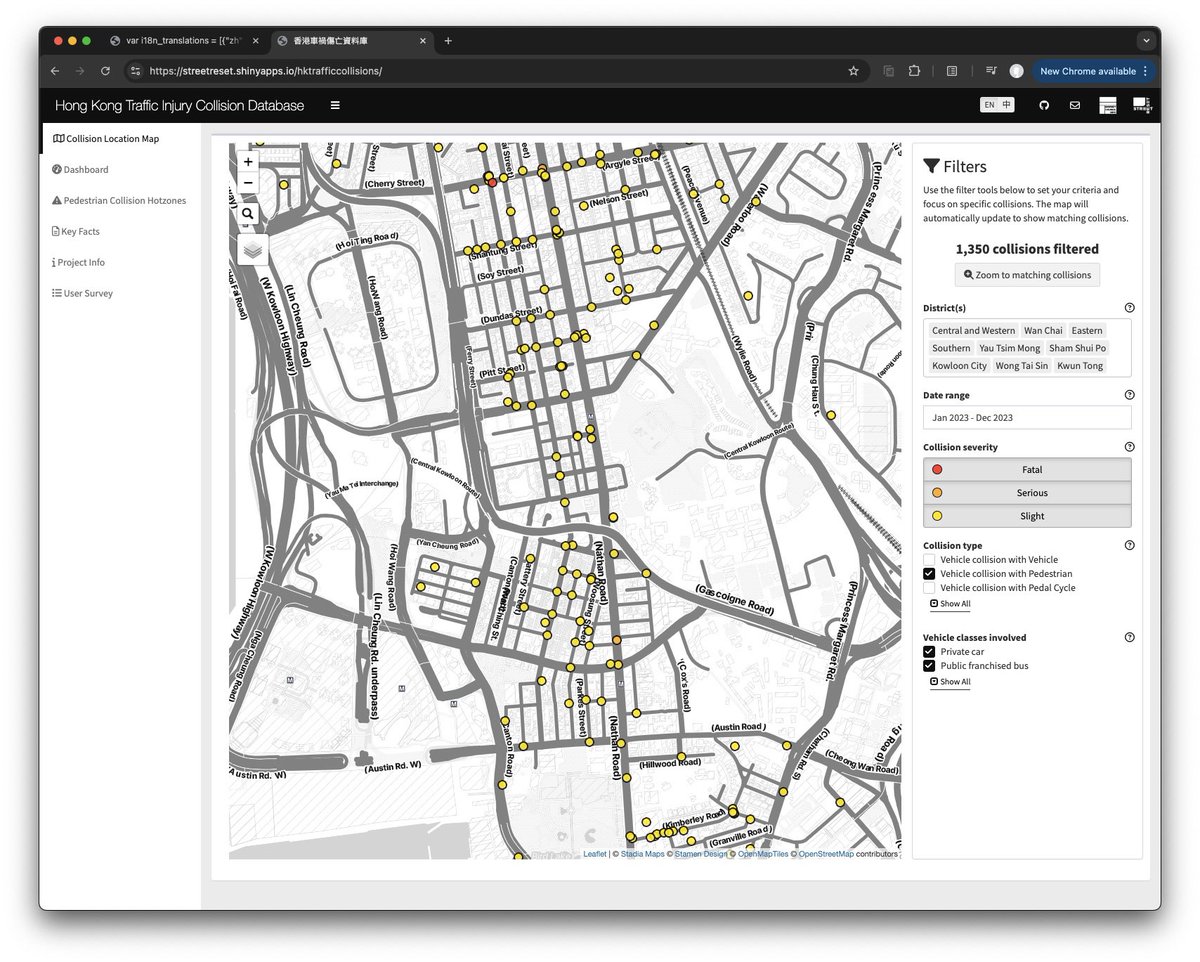1200x962 pixels.
Task: Expand Collision type Show All
Action: tap(950, 604)
